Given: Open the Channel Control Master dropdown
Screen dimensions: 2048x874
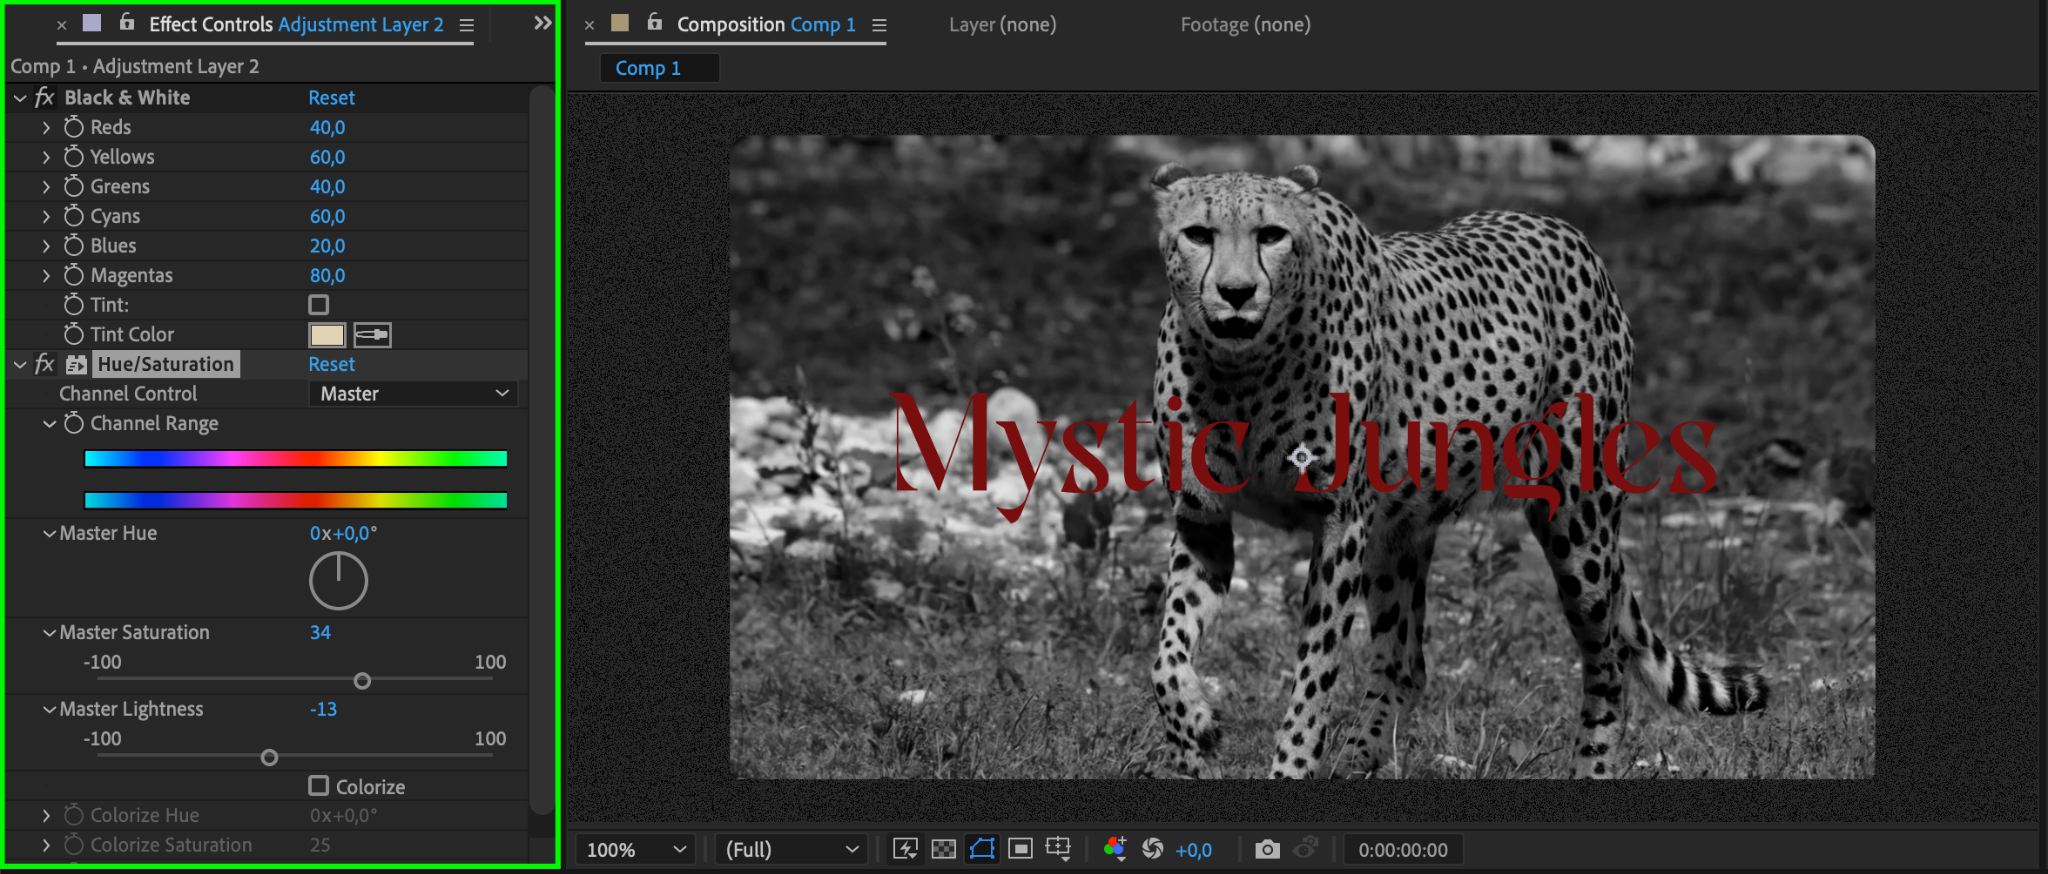Looking at the screenshot, I should [x=414, y=394].
